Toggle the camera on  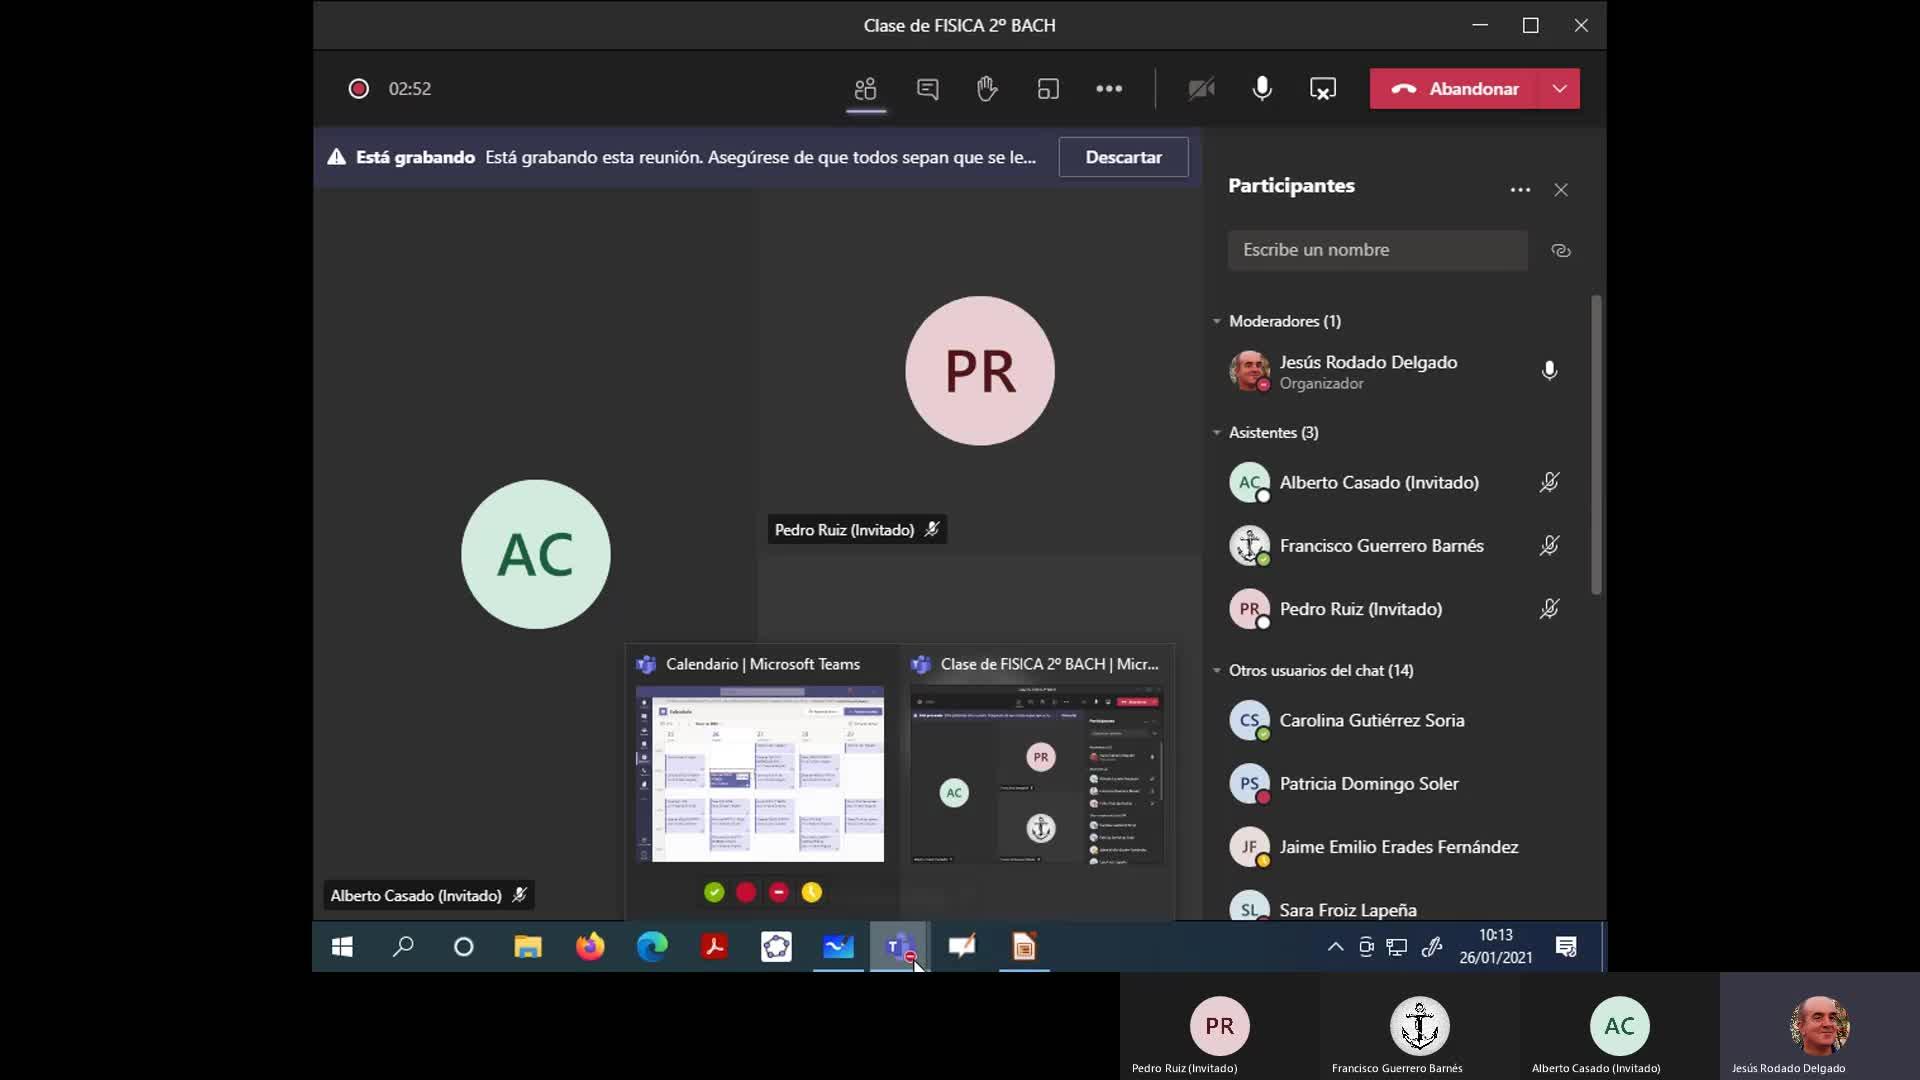point(1201,89)
